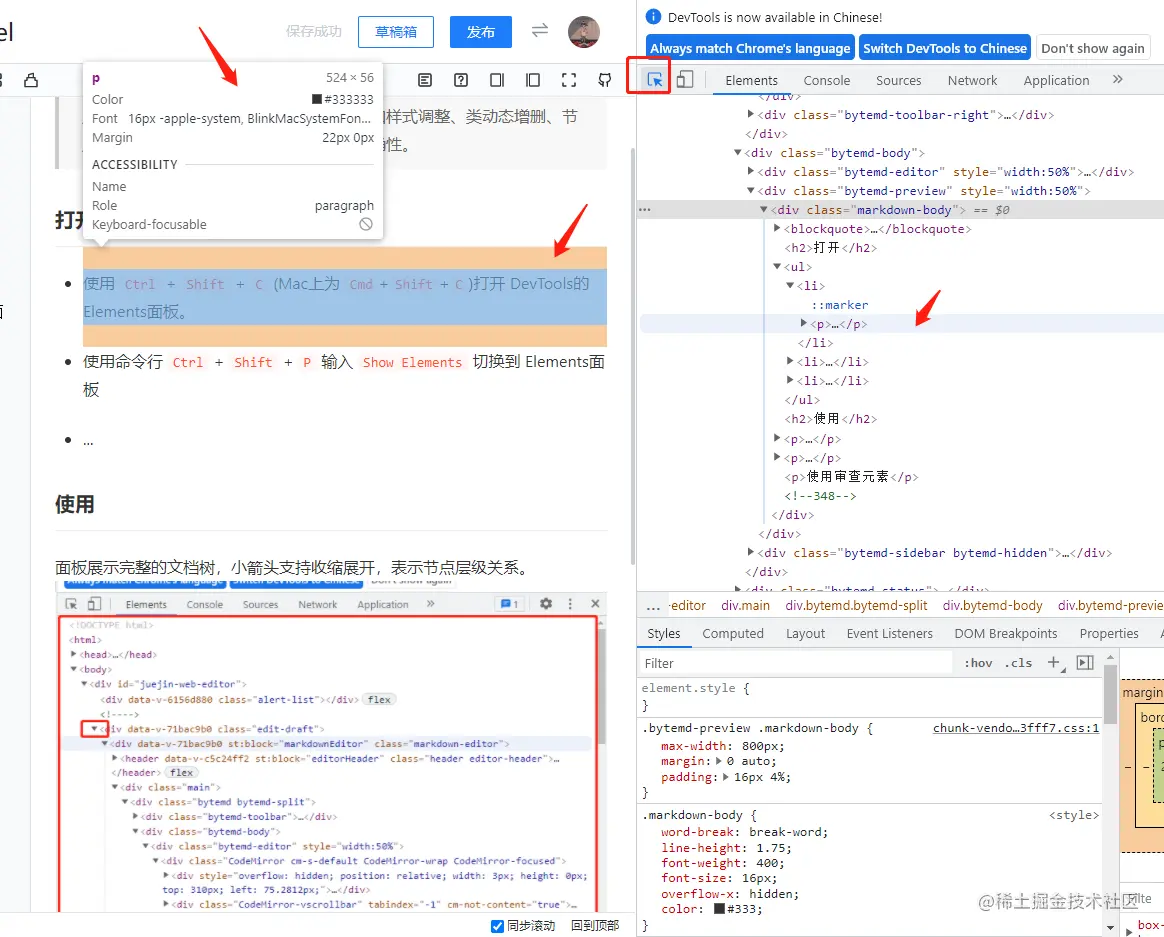Dismiss notice with Don't show again
The image size is (1164, 937).
coord(1093,48)
